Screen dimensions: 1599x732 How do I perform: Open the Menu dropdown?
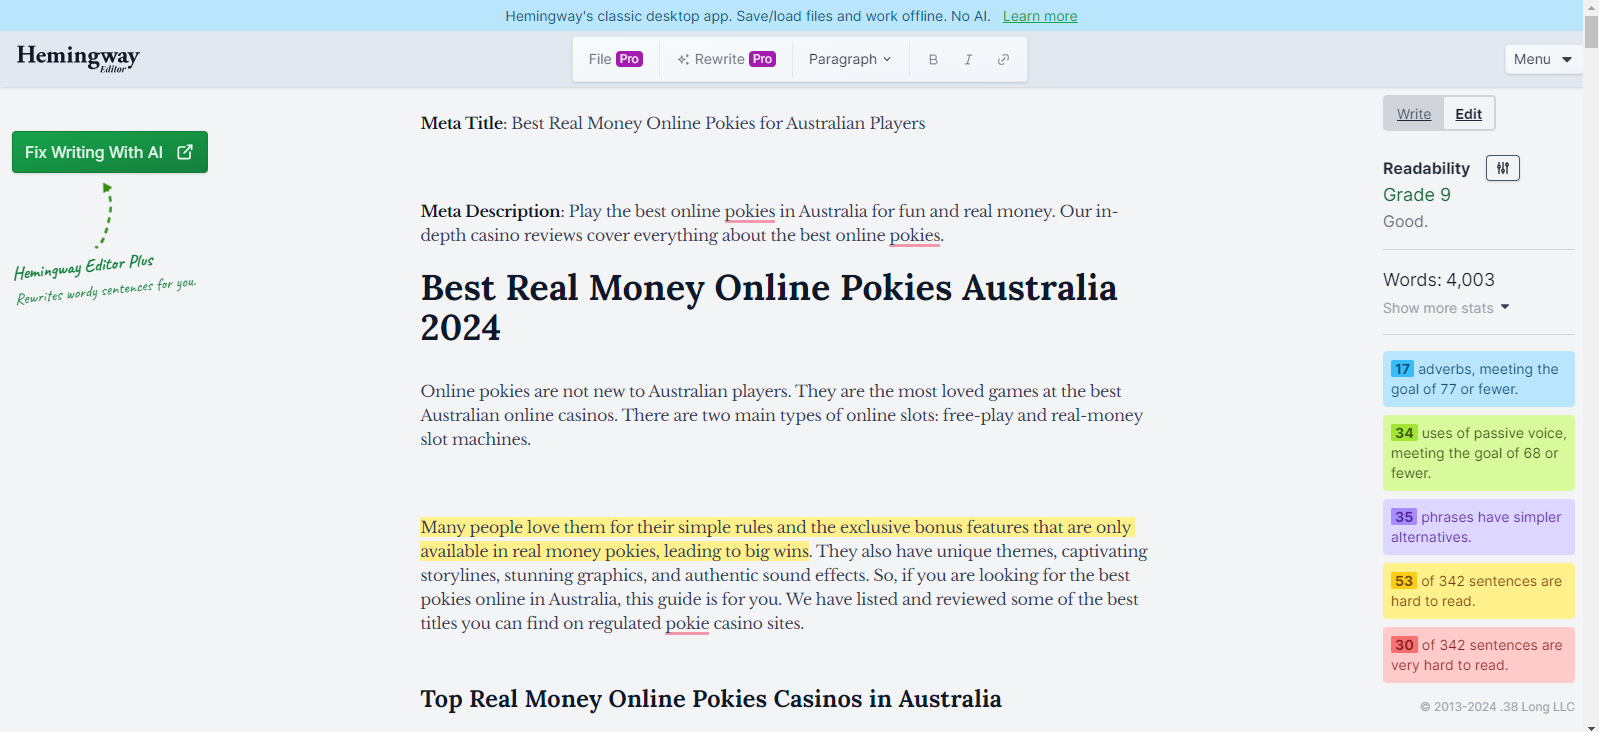tap(1541, 59)
